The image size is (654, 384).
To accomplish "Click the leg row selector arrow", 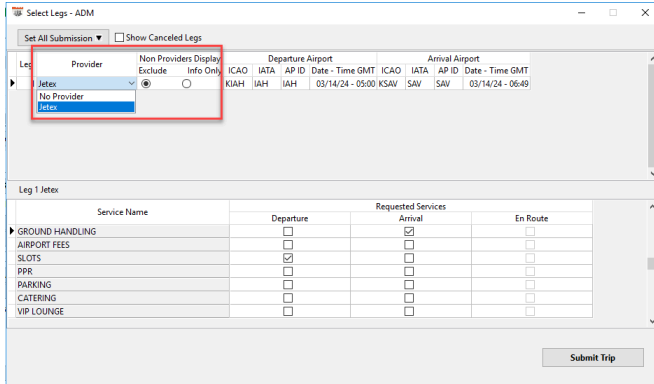I will coord(13,83).
